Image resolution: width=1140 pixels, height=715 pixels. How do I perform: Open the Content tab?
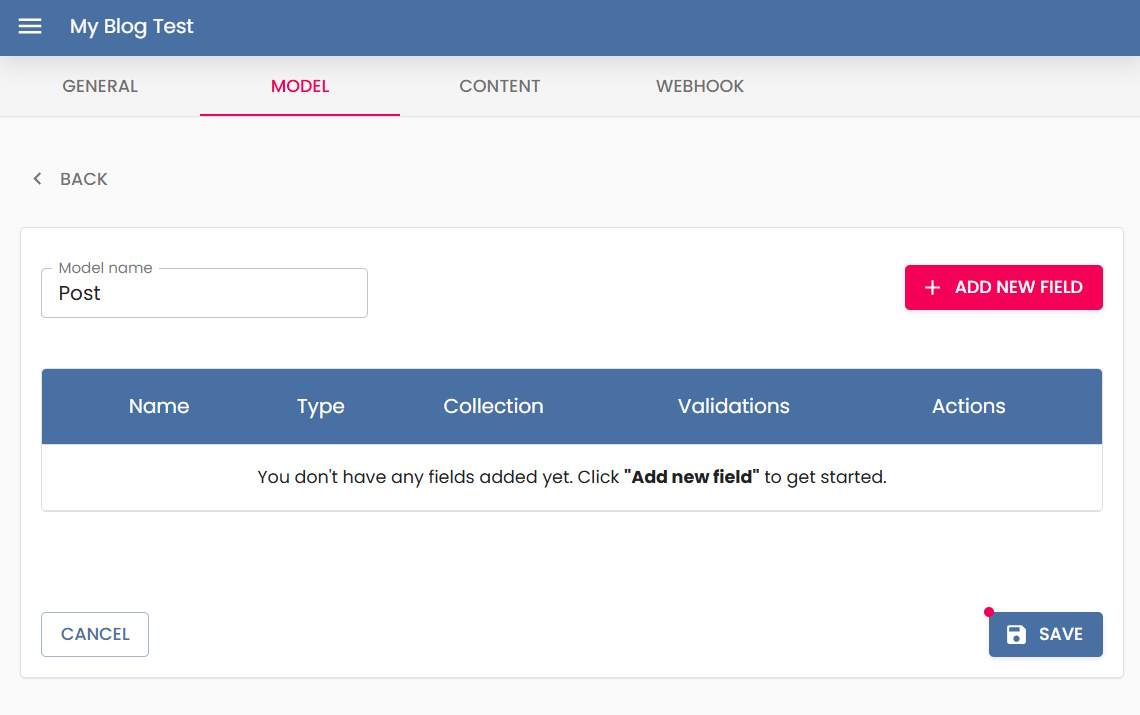click(x=500, y=86)
